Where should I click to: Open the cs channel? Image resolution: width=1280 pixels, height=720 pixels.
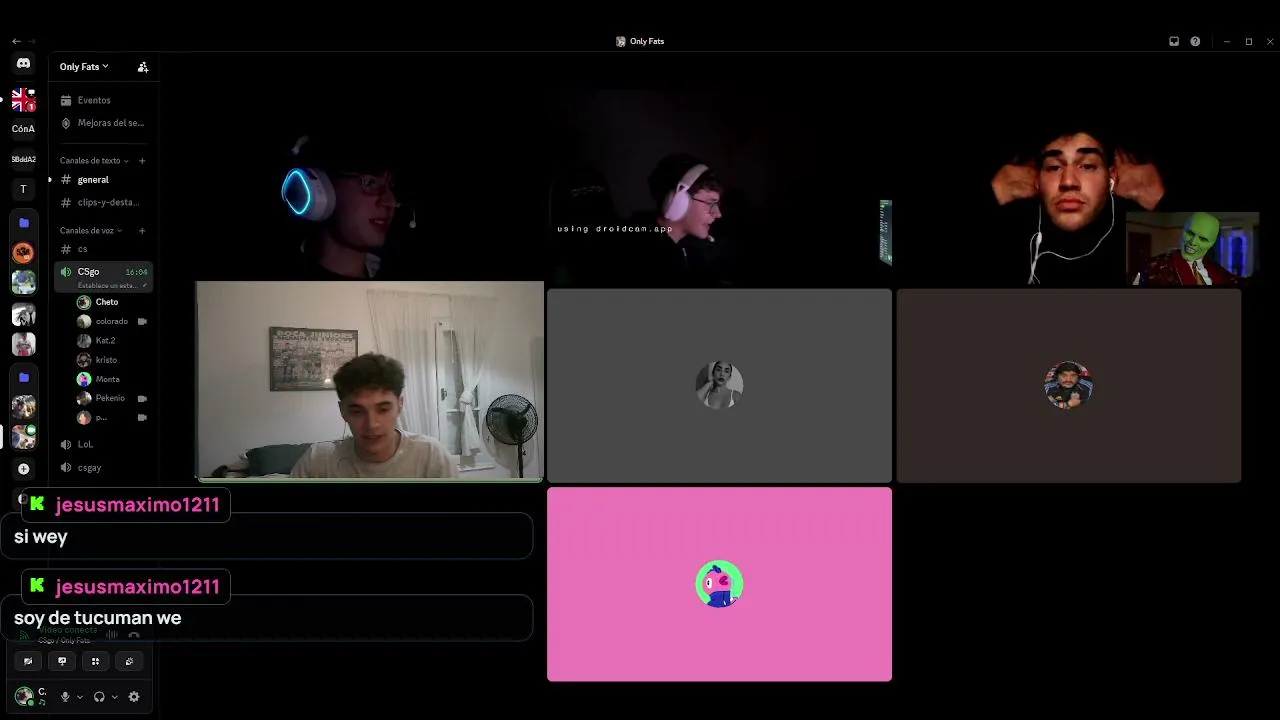click(x=104, y=249)
